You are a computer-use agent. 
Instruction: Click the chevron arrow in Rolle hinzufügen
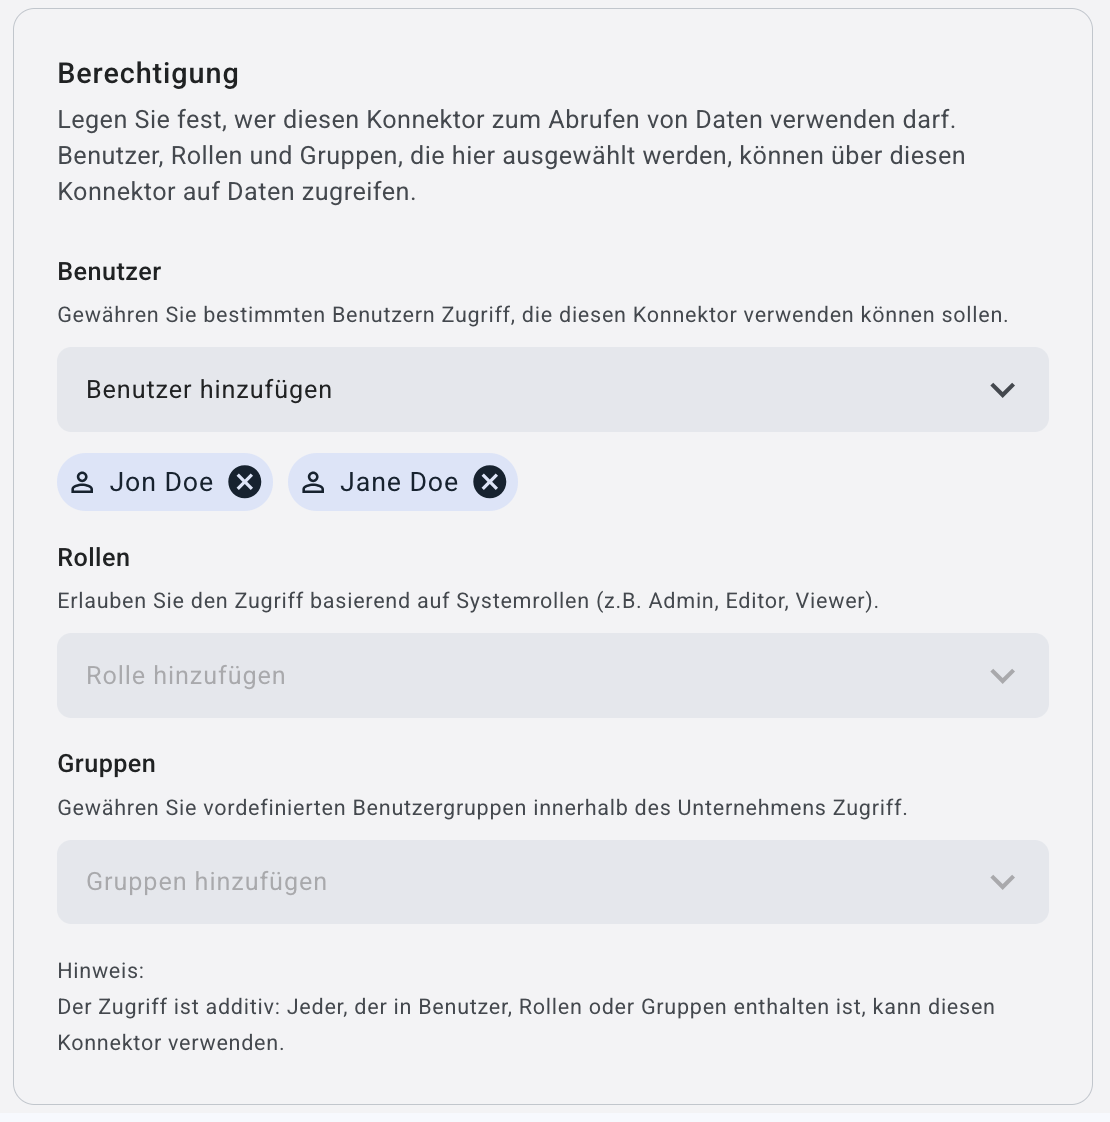1002,676
